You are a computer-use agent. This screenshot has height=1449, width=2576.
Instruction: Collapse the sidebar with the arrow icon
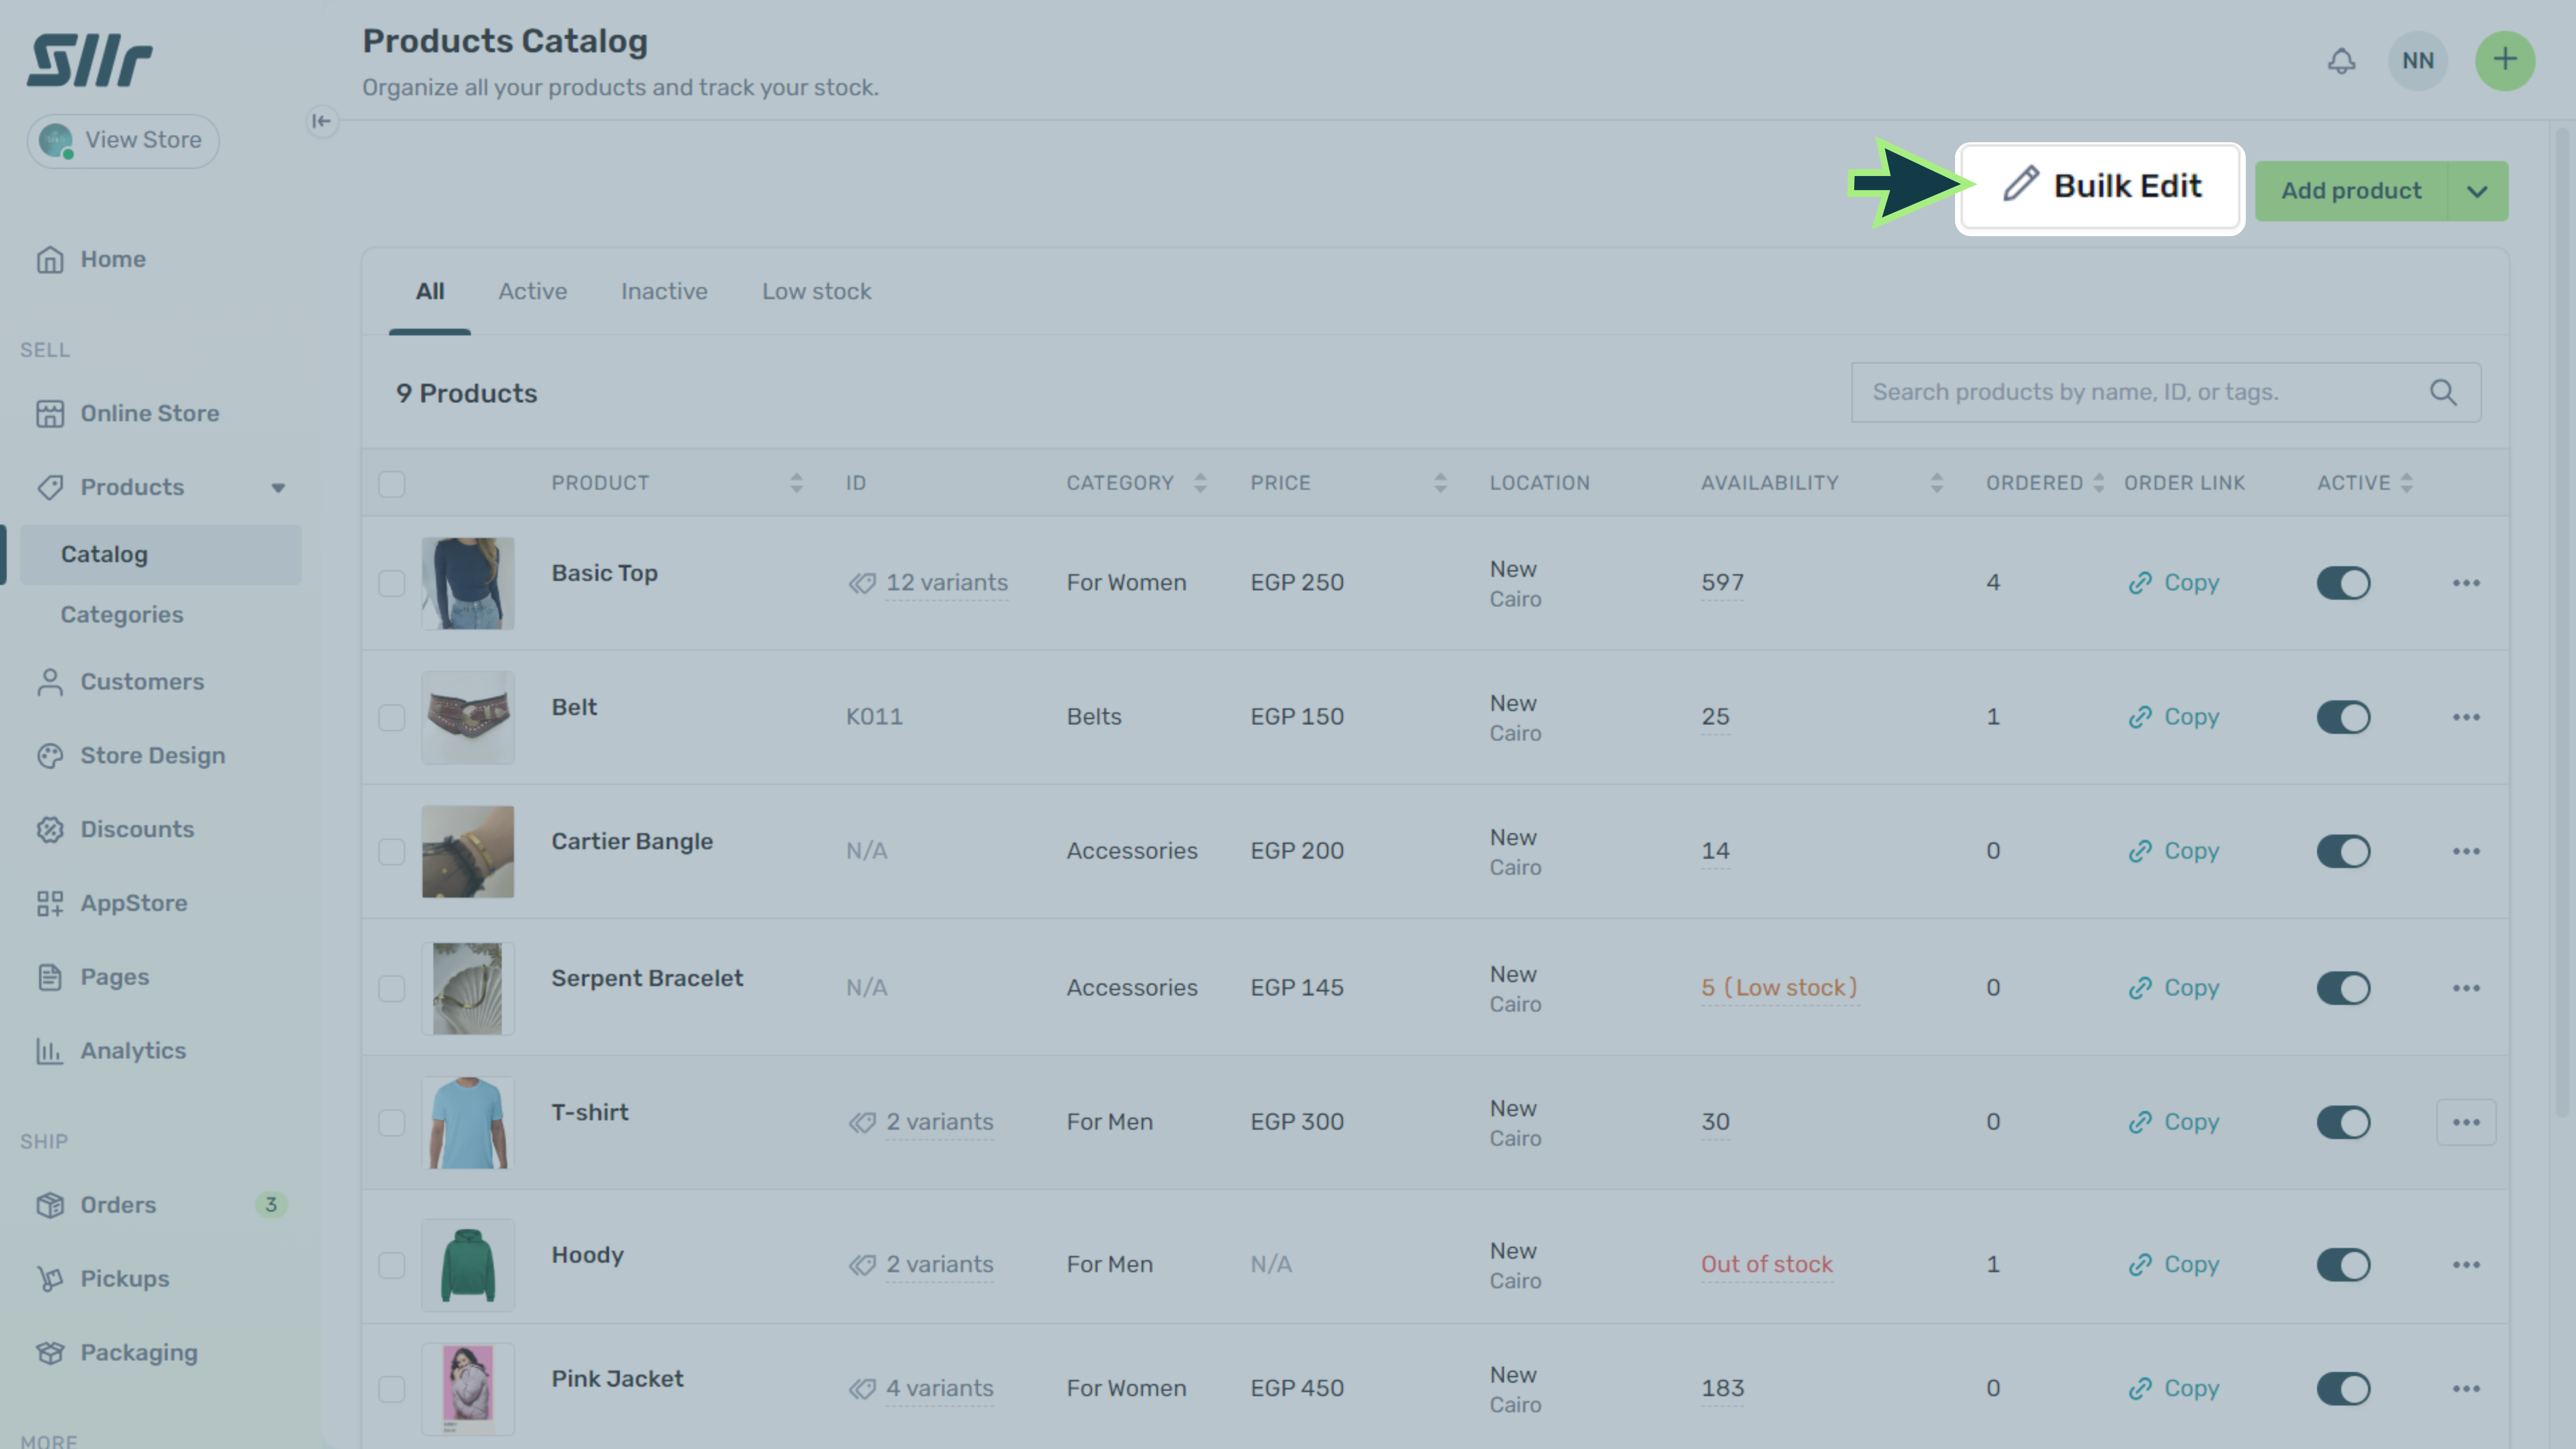[x=321, y=121]
